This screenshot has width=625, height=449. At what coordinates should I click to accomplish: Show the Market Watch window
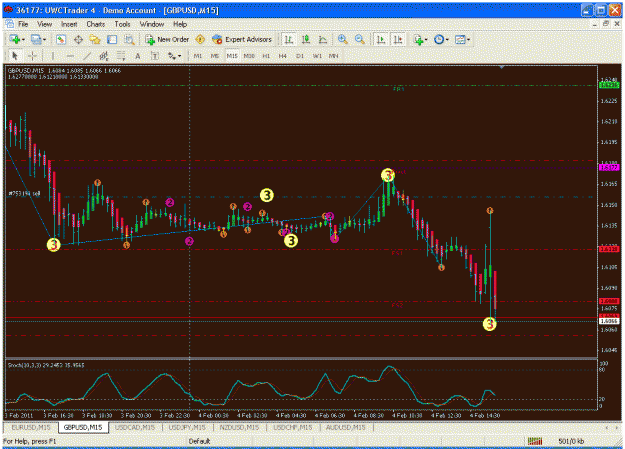coord(61,39)
